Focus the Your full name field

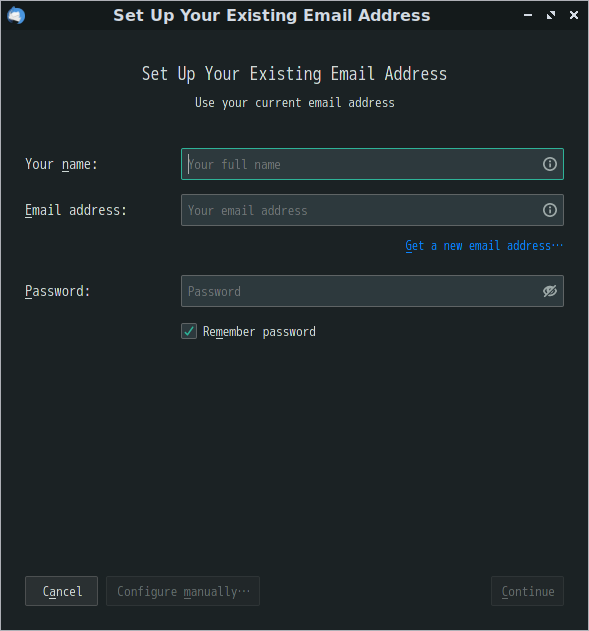(372, 164)
